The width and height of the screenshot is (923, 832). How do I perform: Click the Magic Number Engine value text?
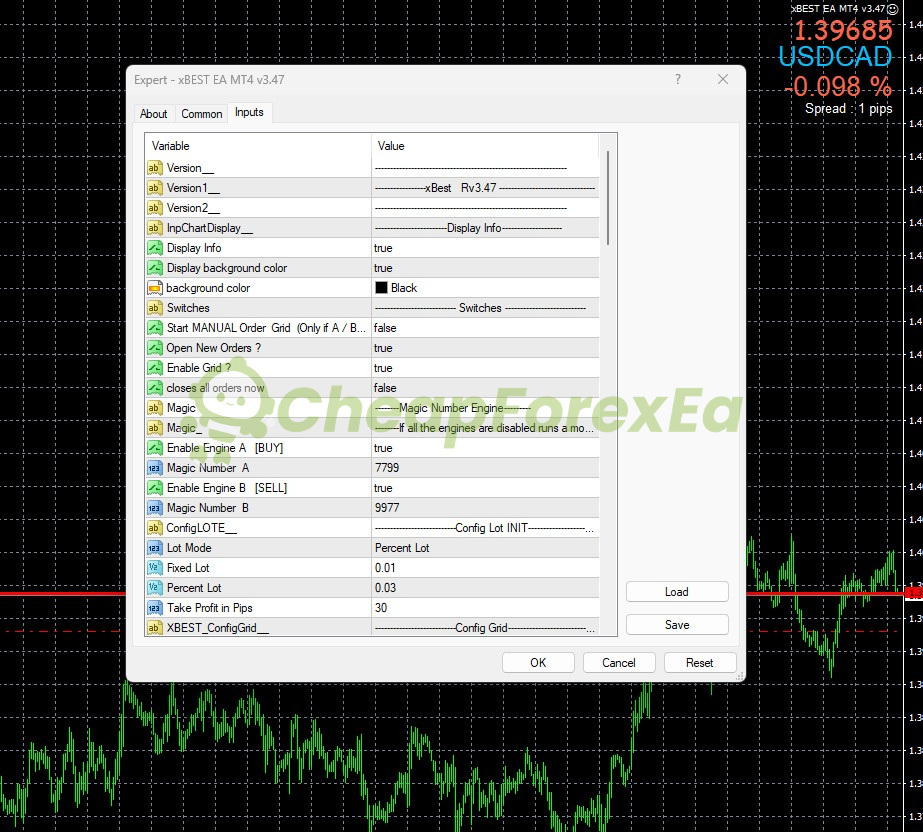click(453, 408)
